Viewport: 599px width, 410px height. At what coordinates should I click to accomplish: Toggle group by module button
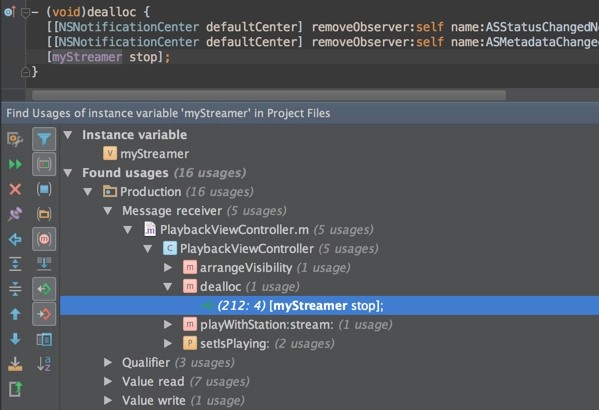coord(44,189)
